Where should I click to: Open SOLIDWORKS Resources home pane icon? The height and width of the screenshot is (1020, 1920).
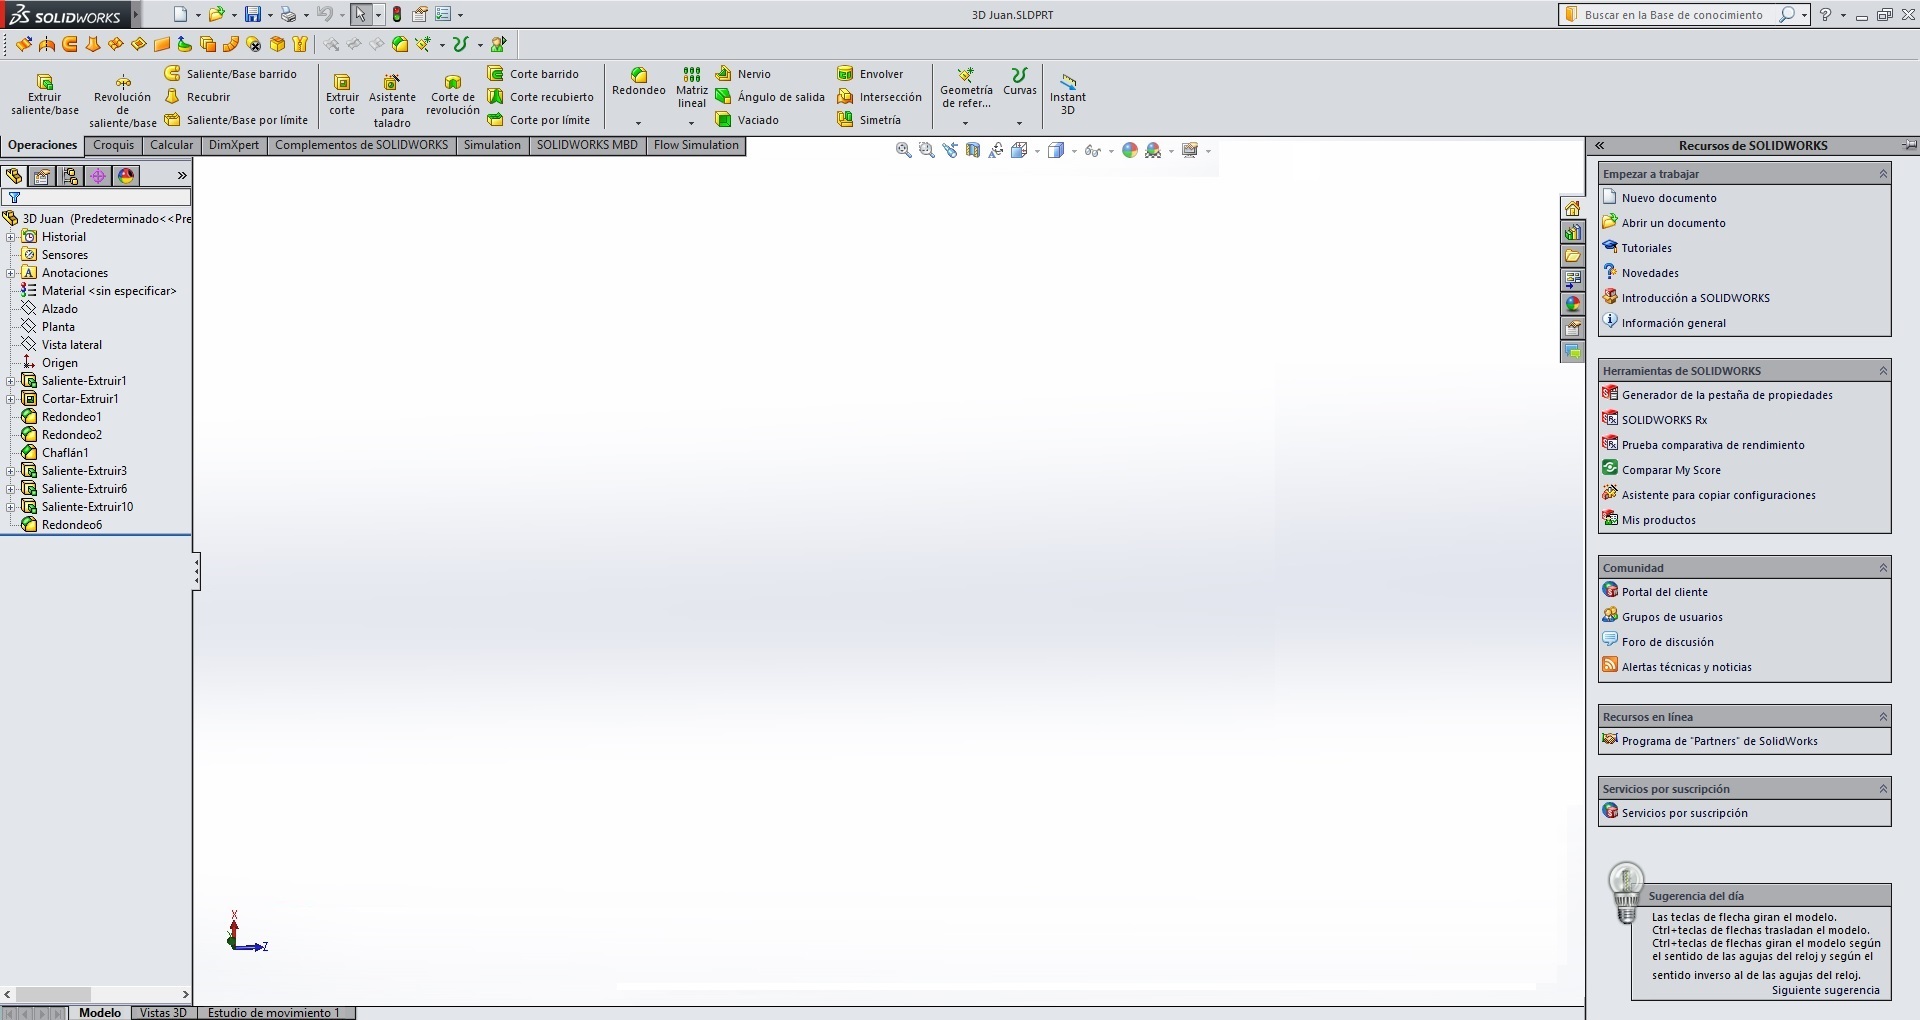coord(1572,208)
